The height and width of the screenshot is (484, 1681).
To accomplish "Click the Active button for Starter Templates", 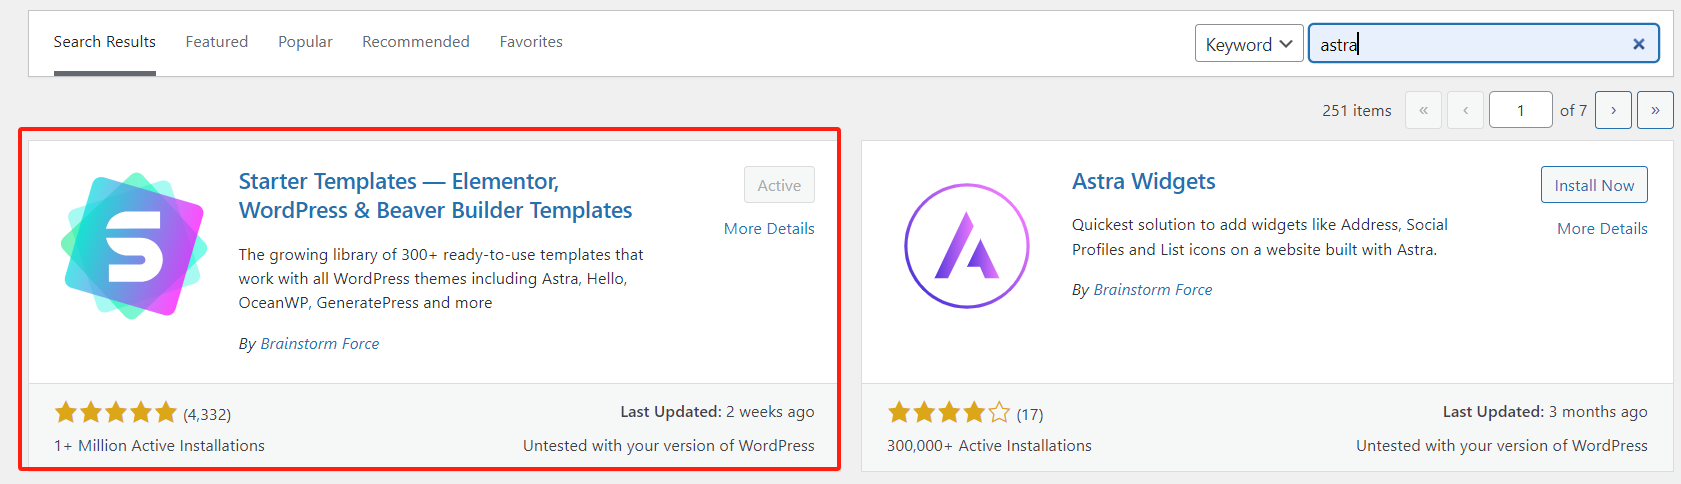I will [x=779, y=185].
